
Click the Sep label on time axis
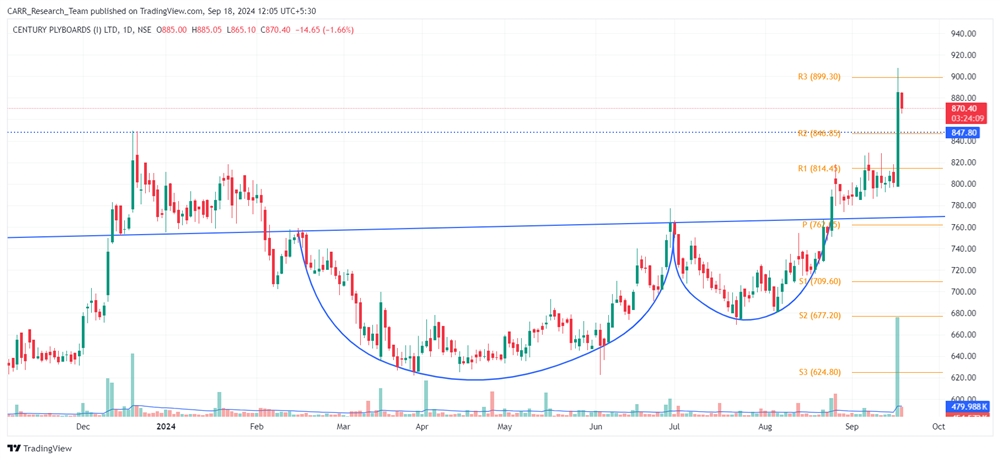coord(851,426)
